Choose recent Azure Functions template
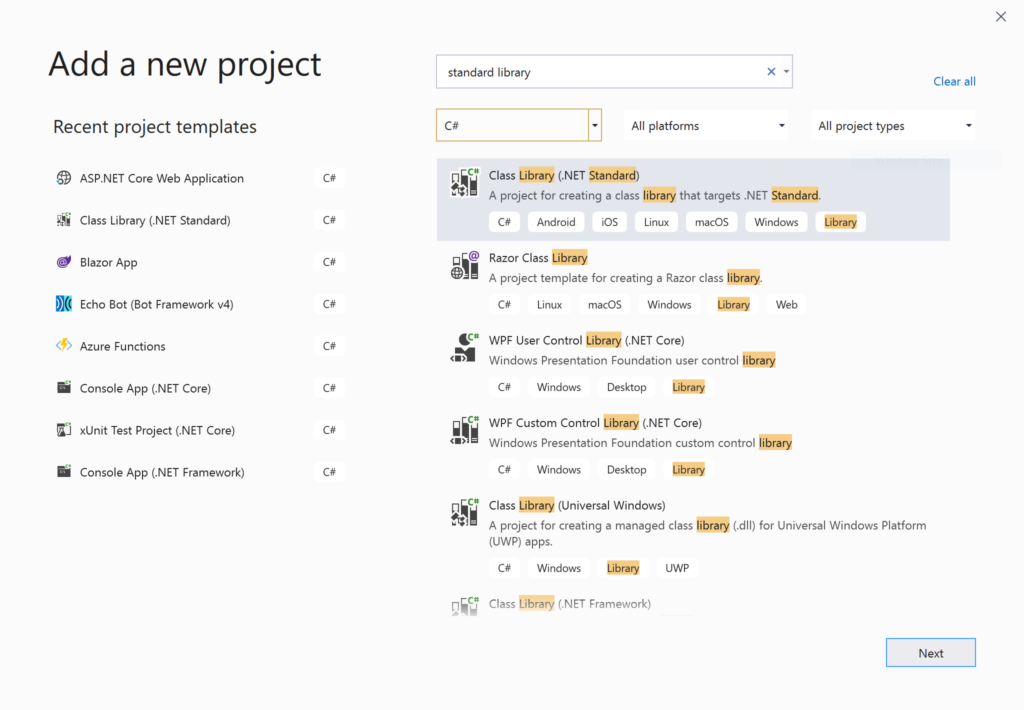The image size is (1024, 710). [199, 346]
